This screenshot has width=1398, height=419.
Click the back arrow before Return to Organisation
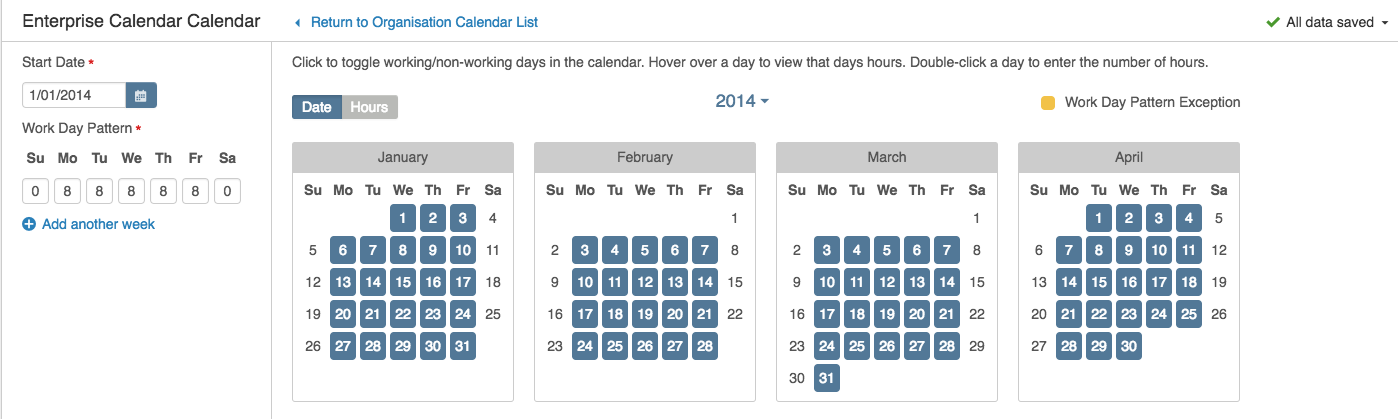tap(297, 22)
